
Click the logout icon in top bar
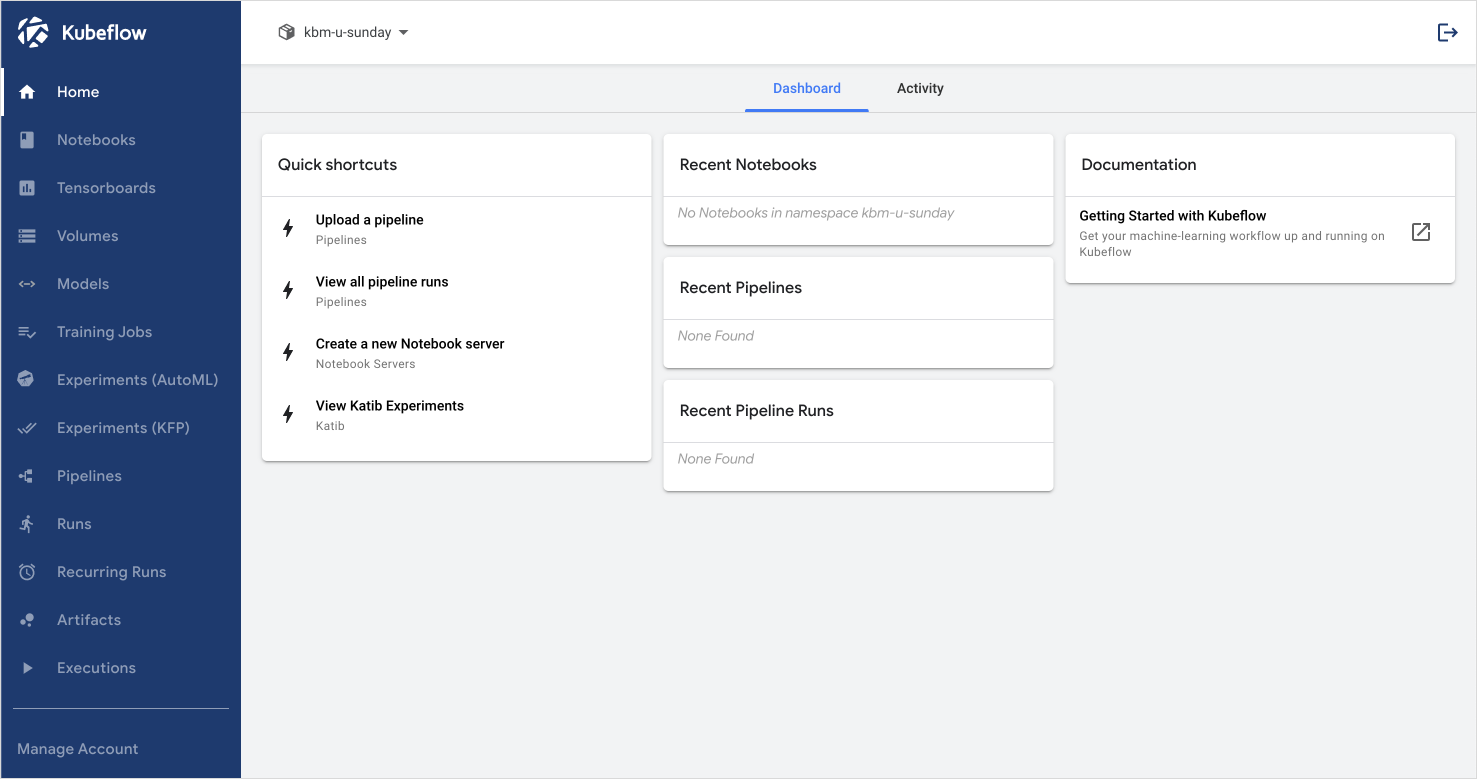click(x=1447, y=32)
